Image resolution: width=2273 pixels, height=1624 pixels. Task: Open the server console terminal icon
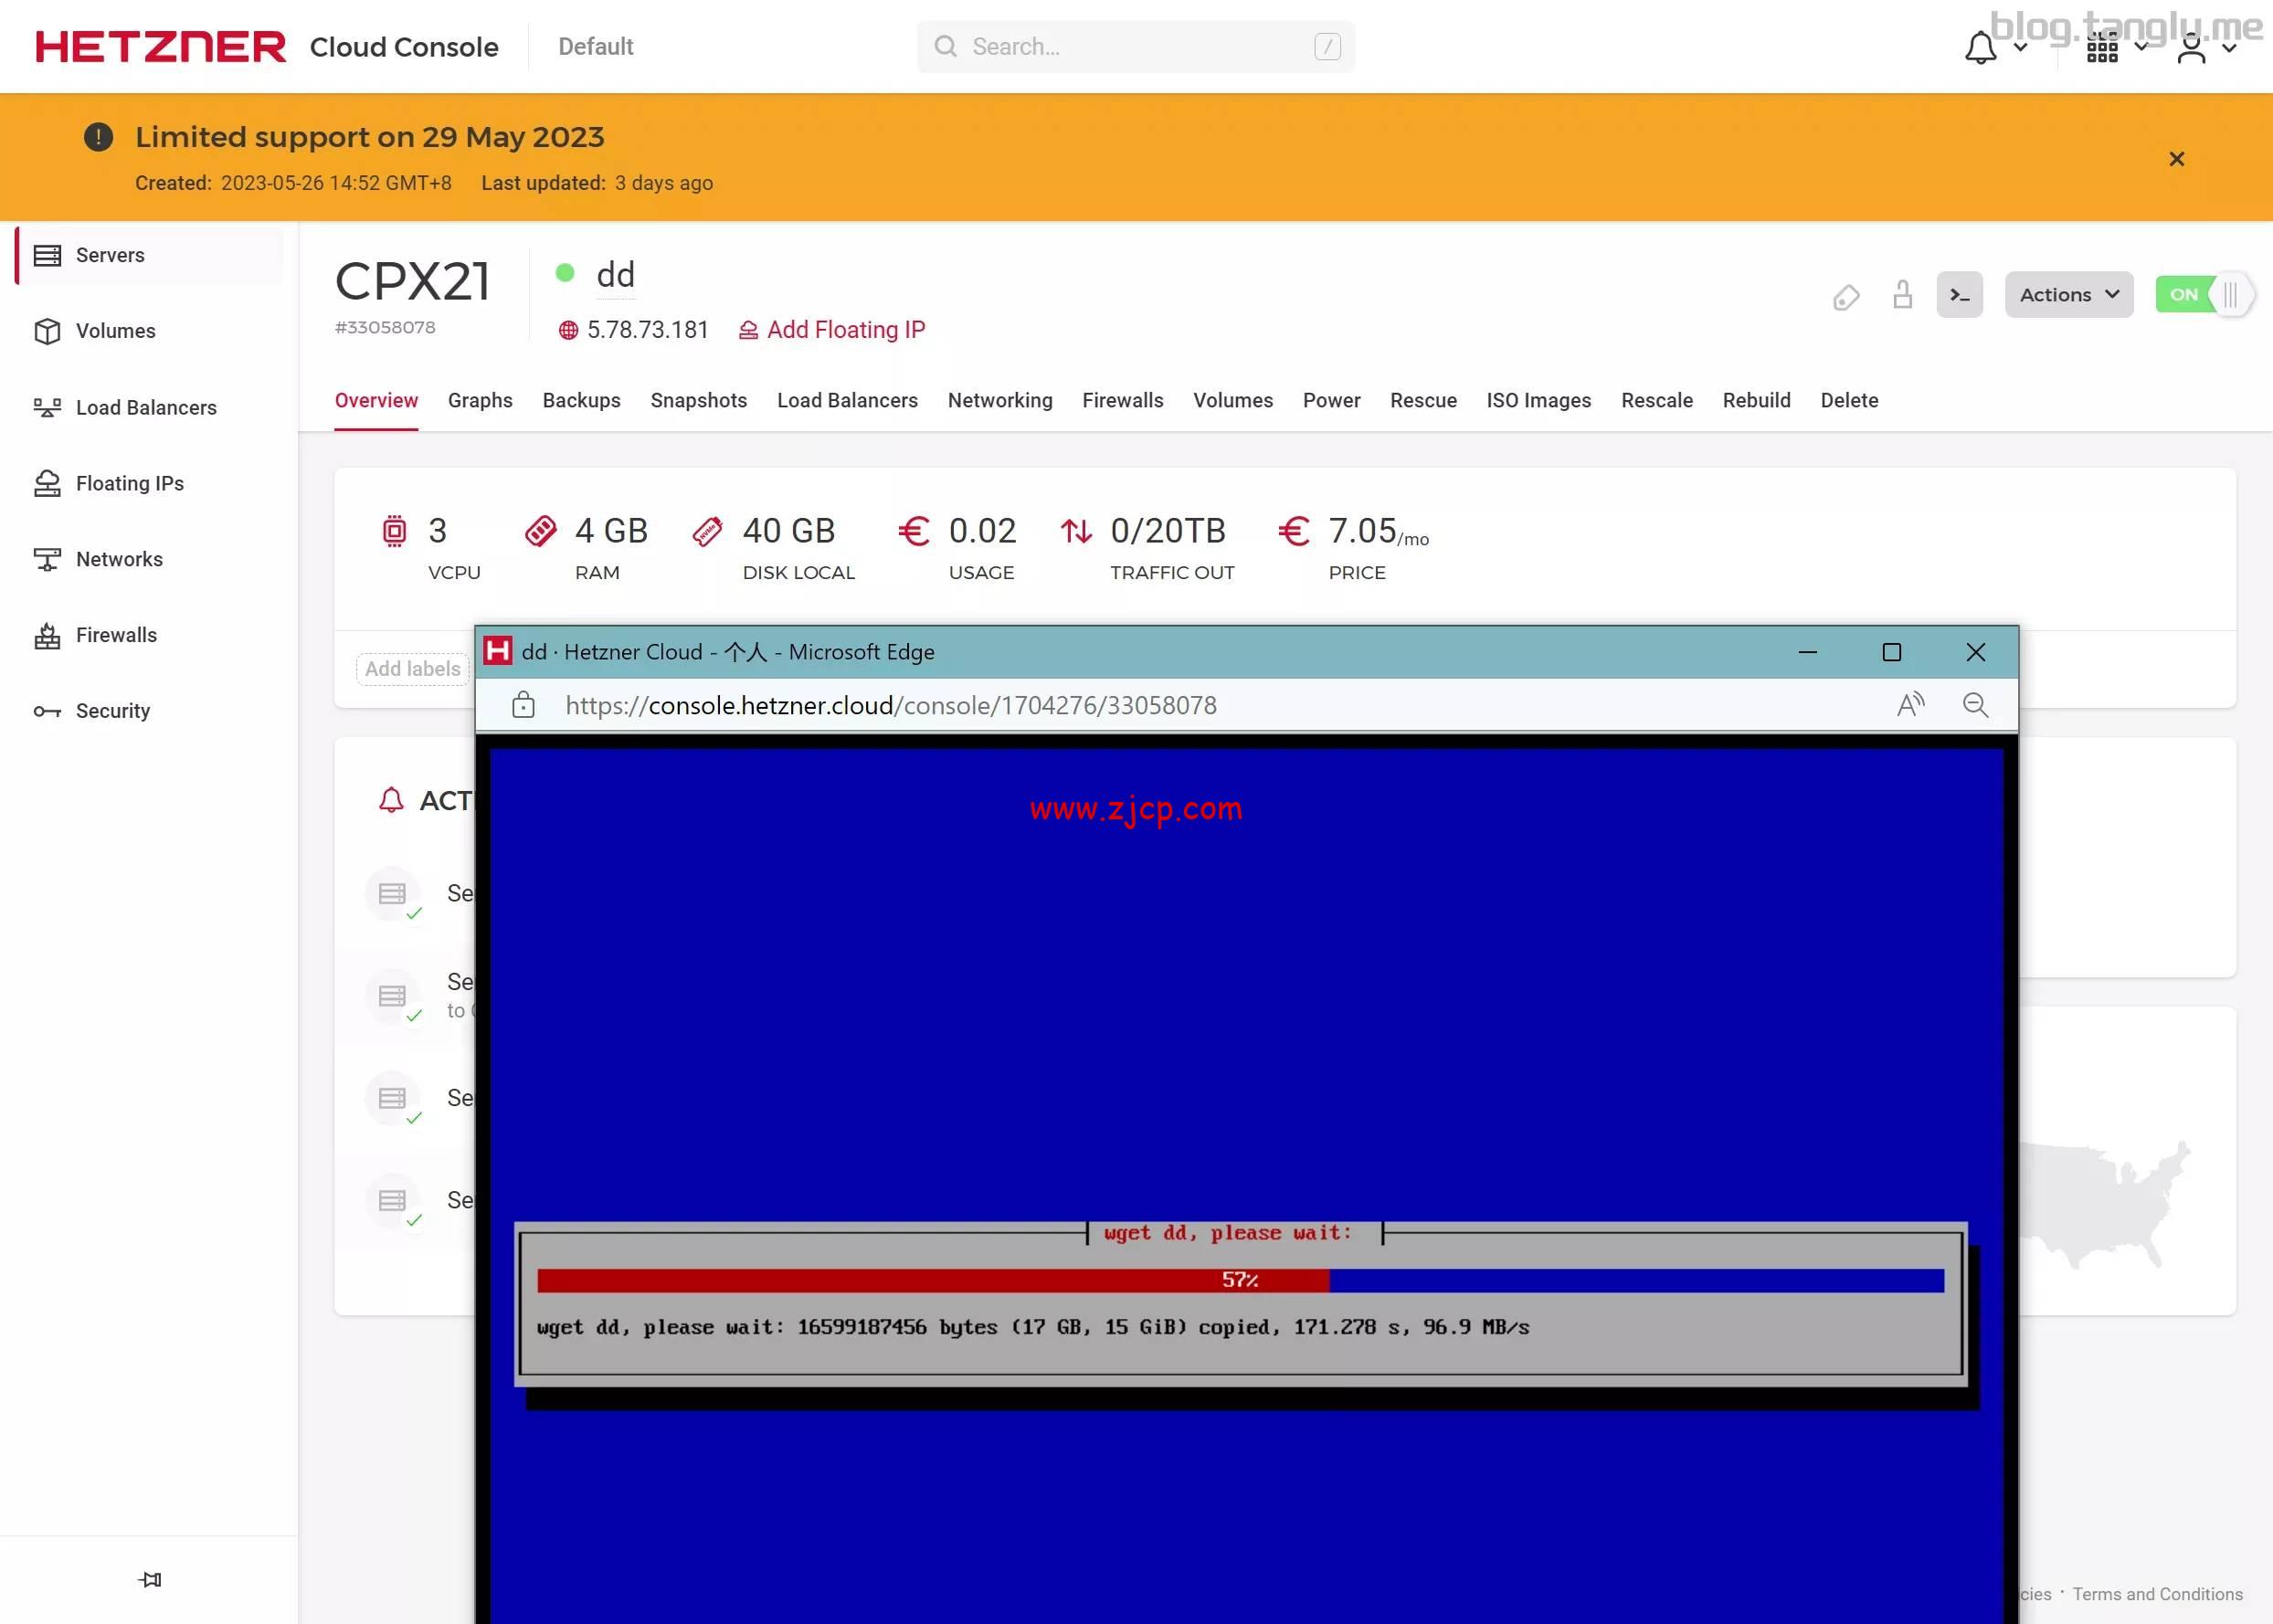coord(1959,295)
